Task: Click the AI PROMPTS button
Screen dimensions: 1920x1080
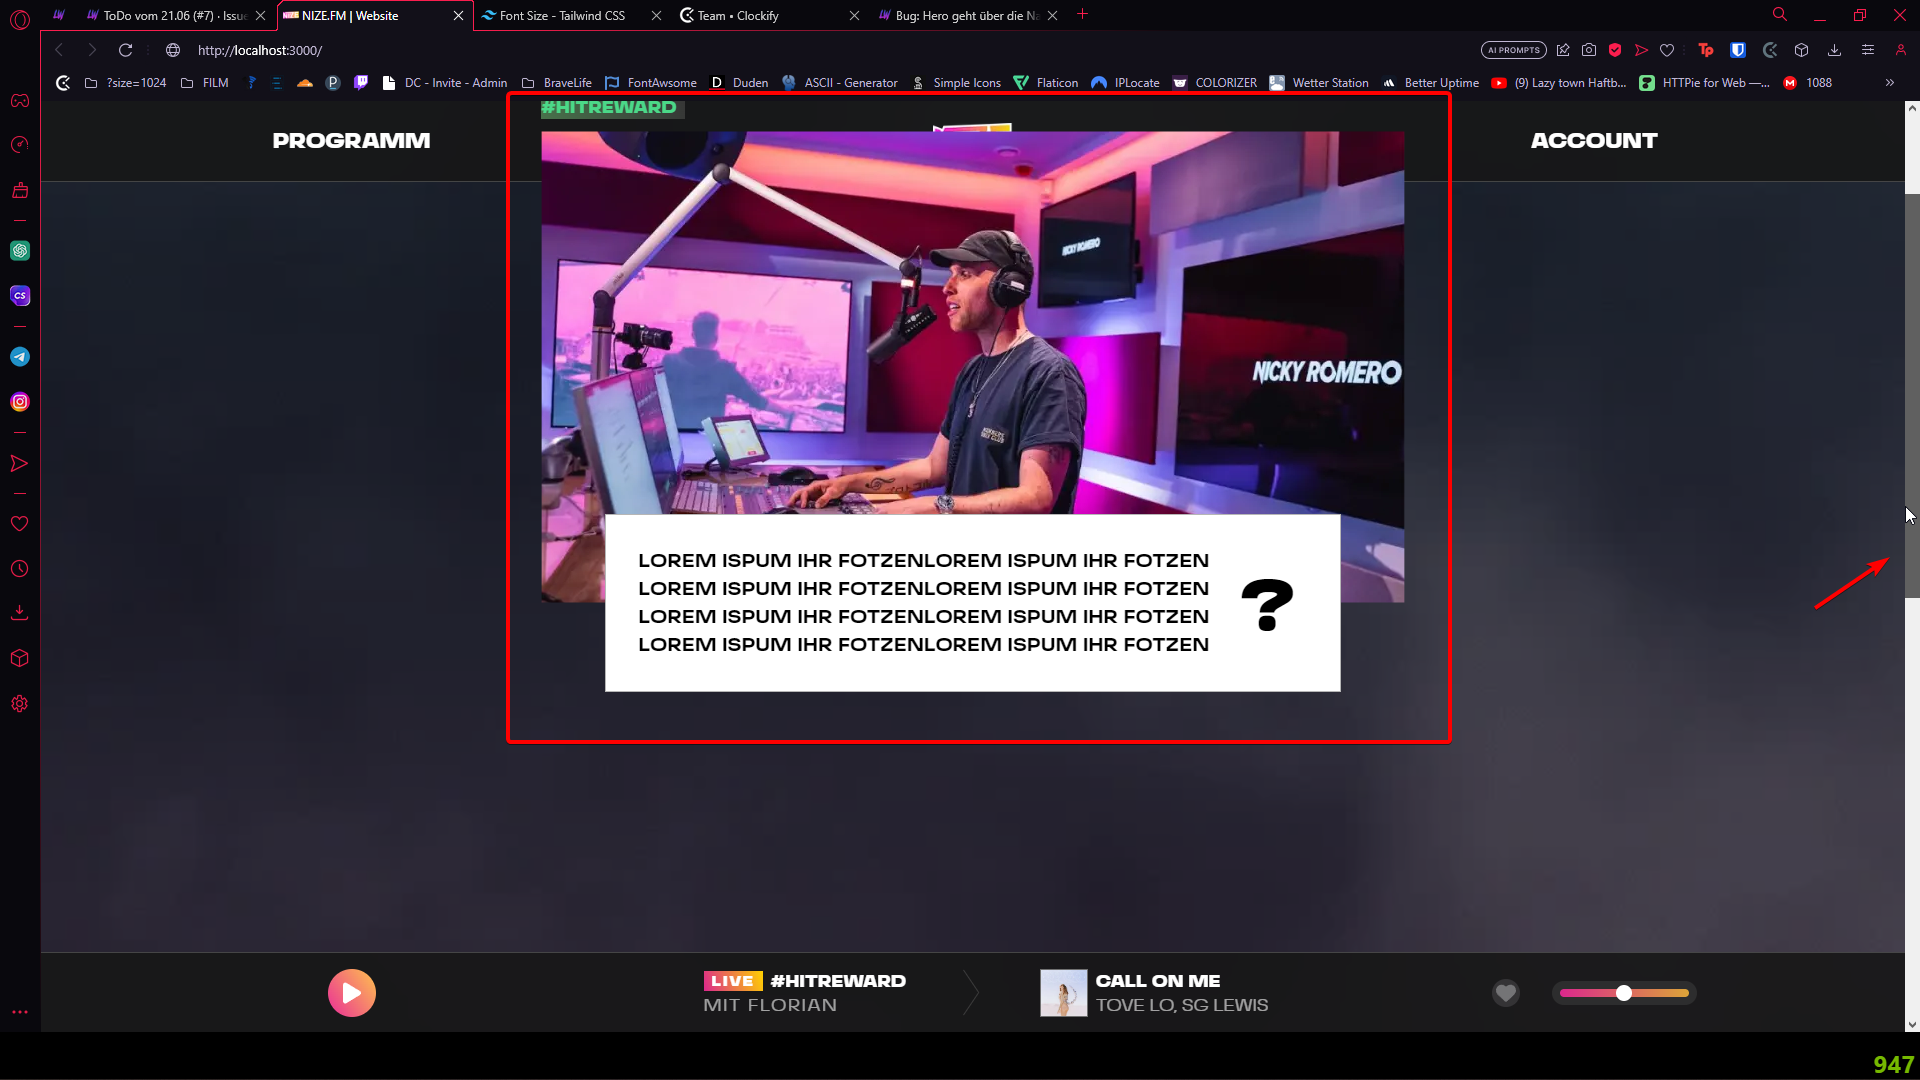Action: click(1513, 50)
